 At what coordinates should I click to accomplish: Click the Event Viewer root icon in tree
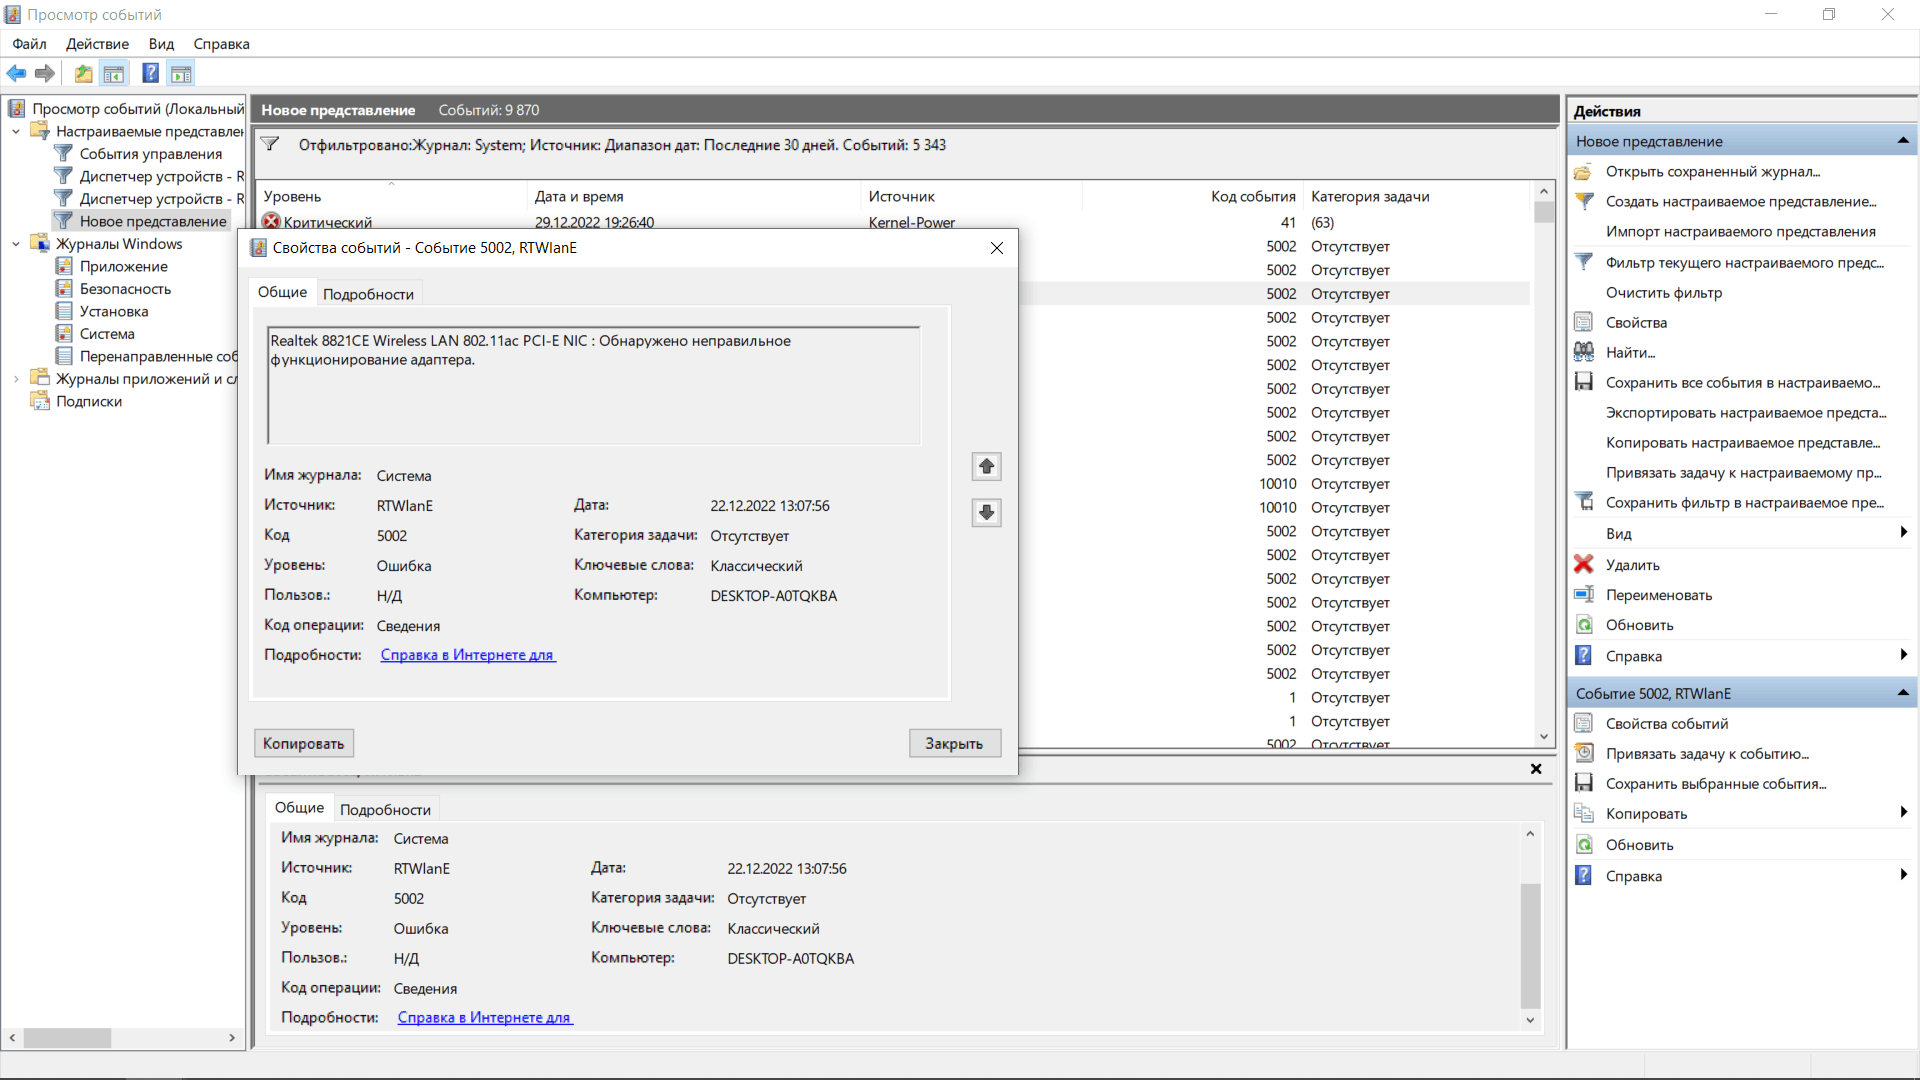tap(17, 108)
